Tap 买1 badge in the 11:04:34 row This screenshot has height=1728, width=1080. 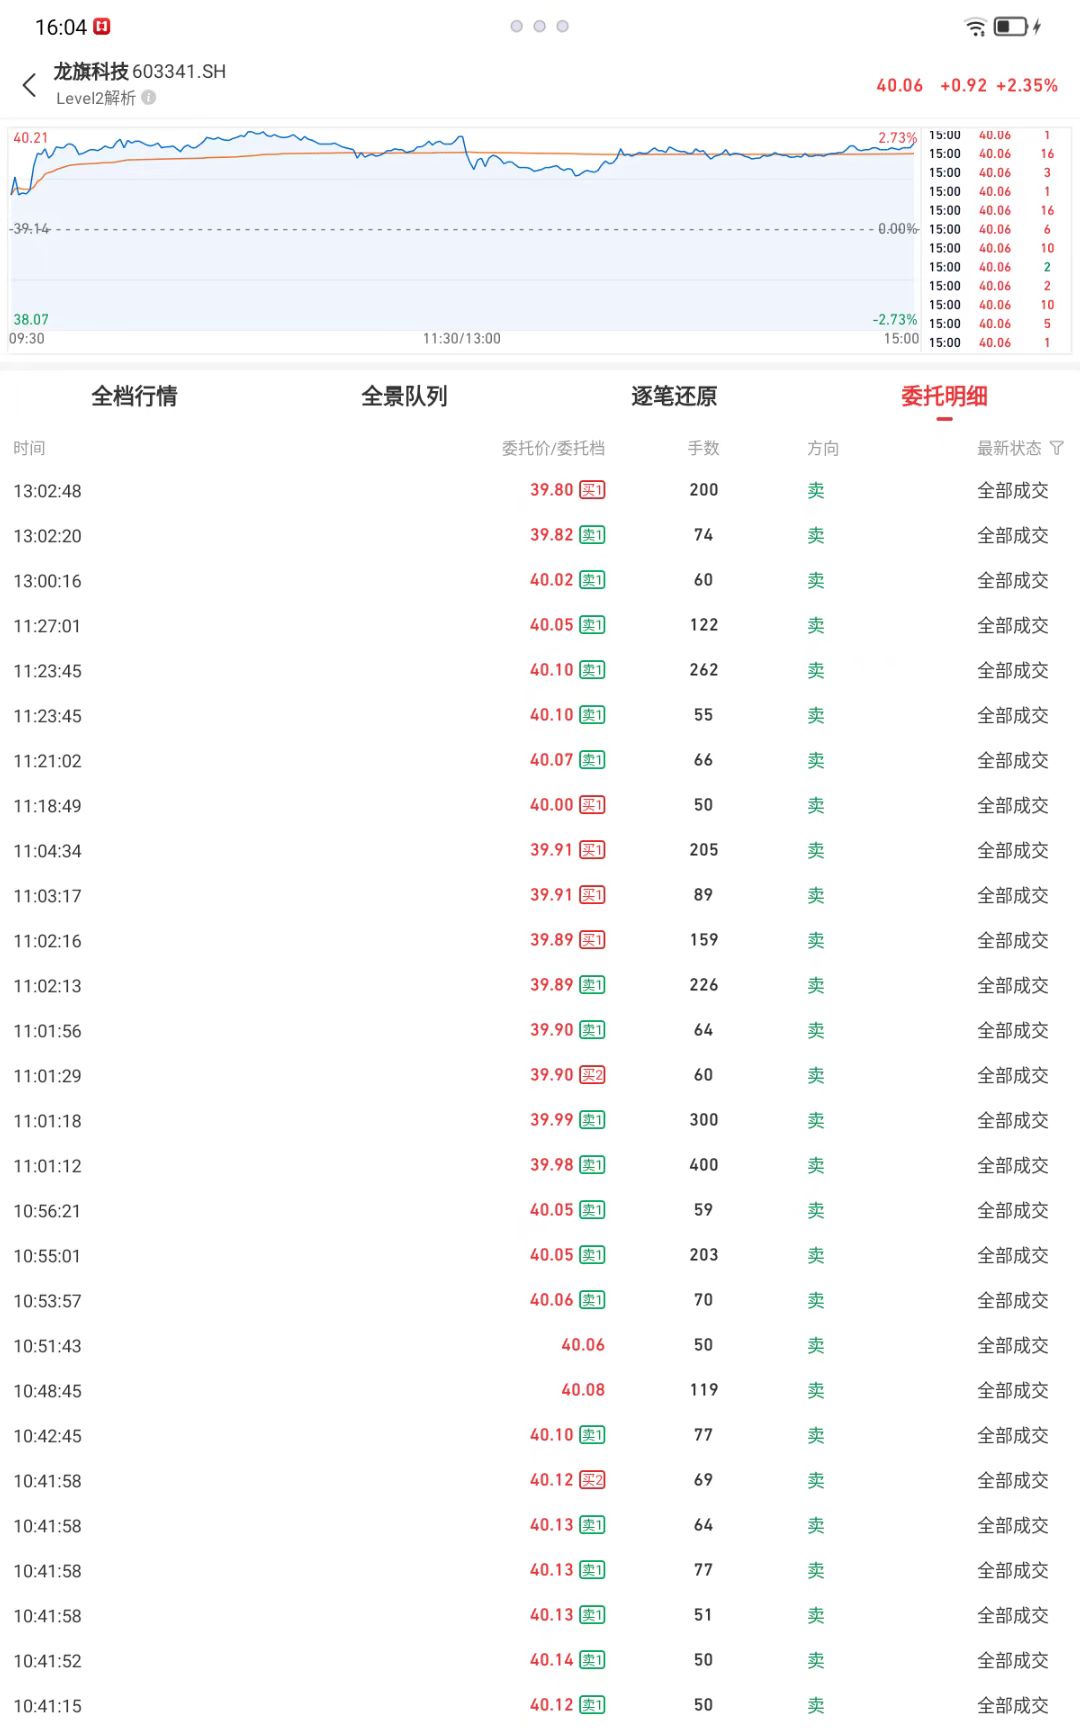[x=592, y=850]
